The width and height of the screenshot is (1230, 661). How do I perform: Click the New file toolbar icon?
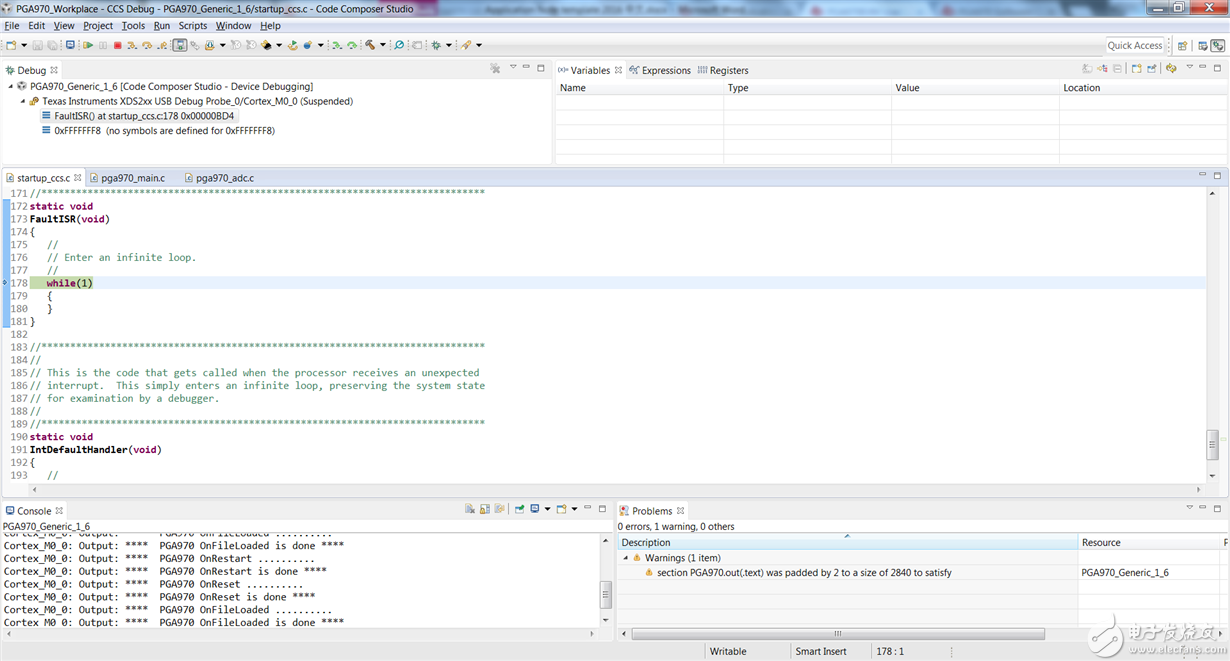(11, 45)
